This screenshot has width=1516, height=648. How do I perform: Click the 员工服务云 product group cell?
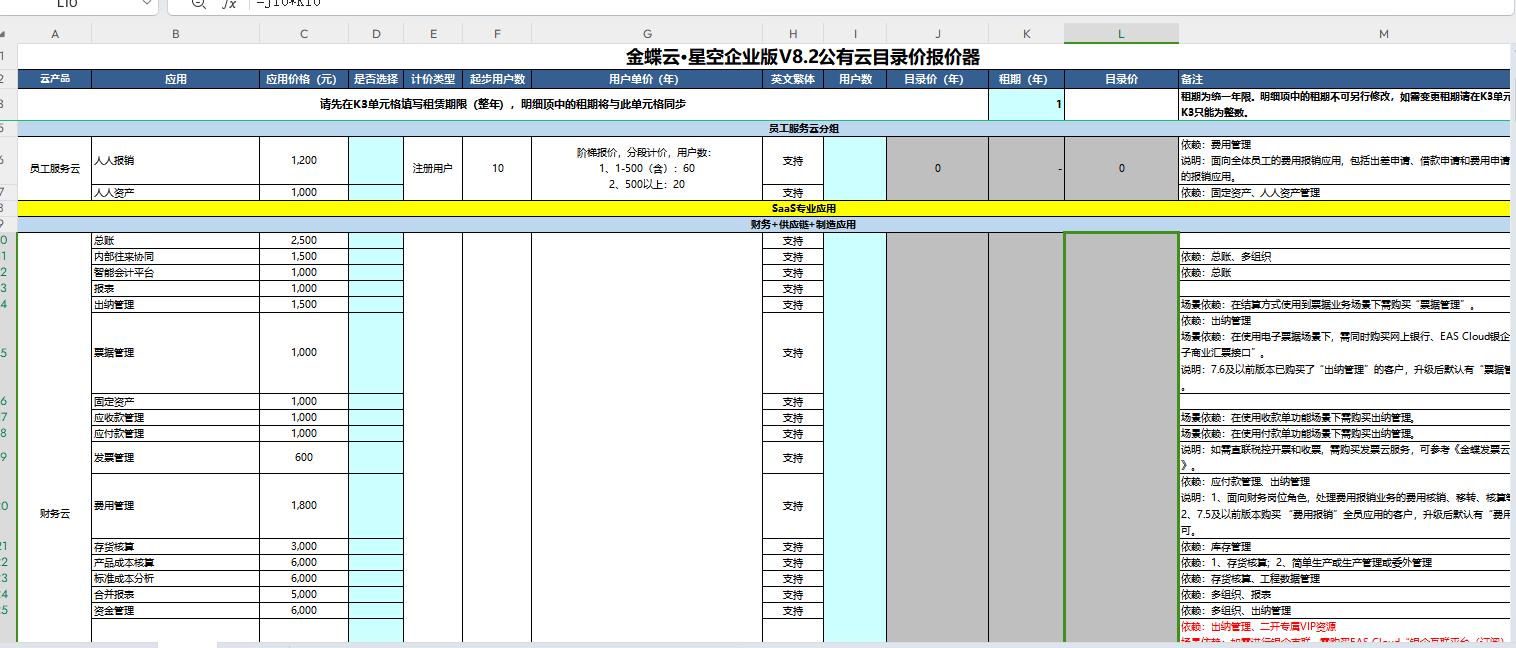[55, 168]
